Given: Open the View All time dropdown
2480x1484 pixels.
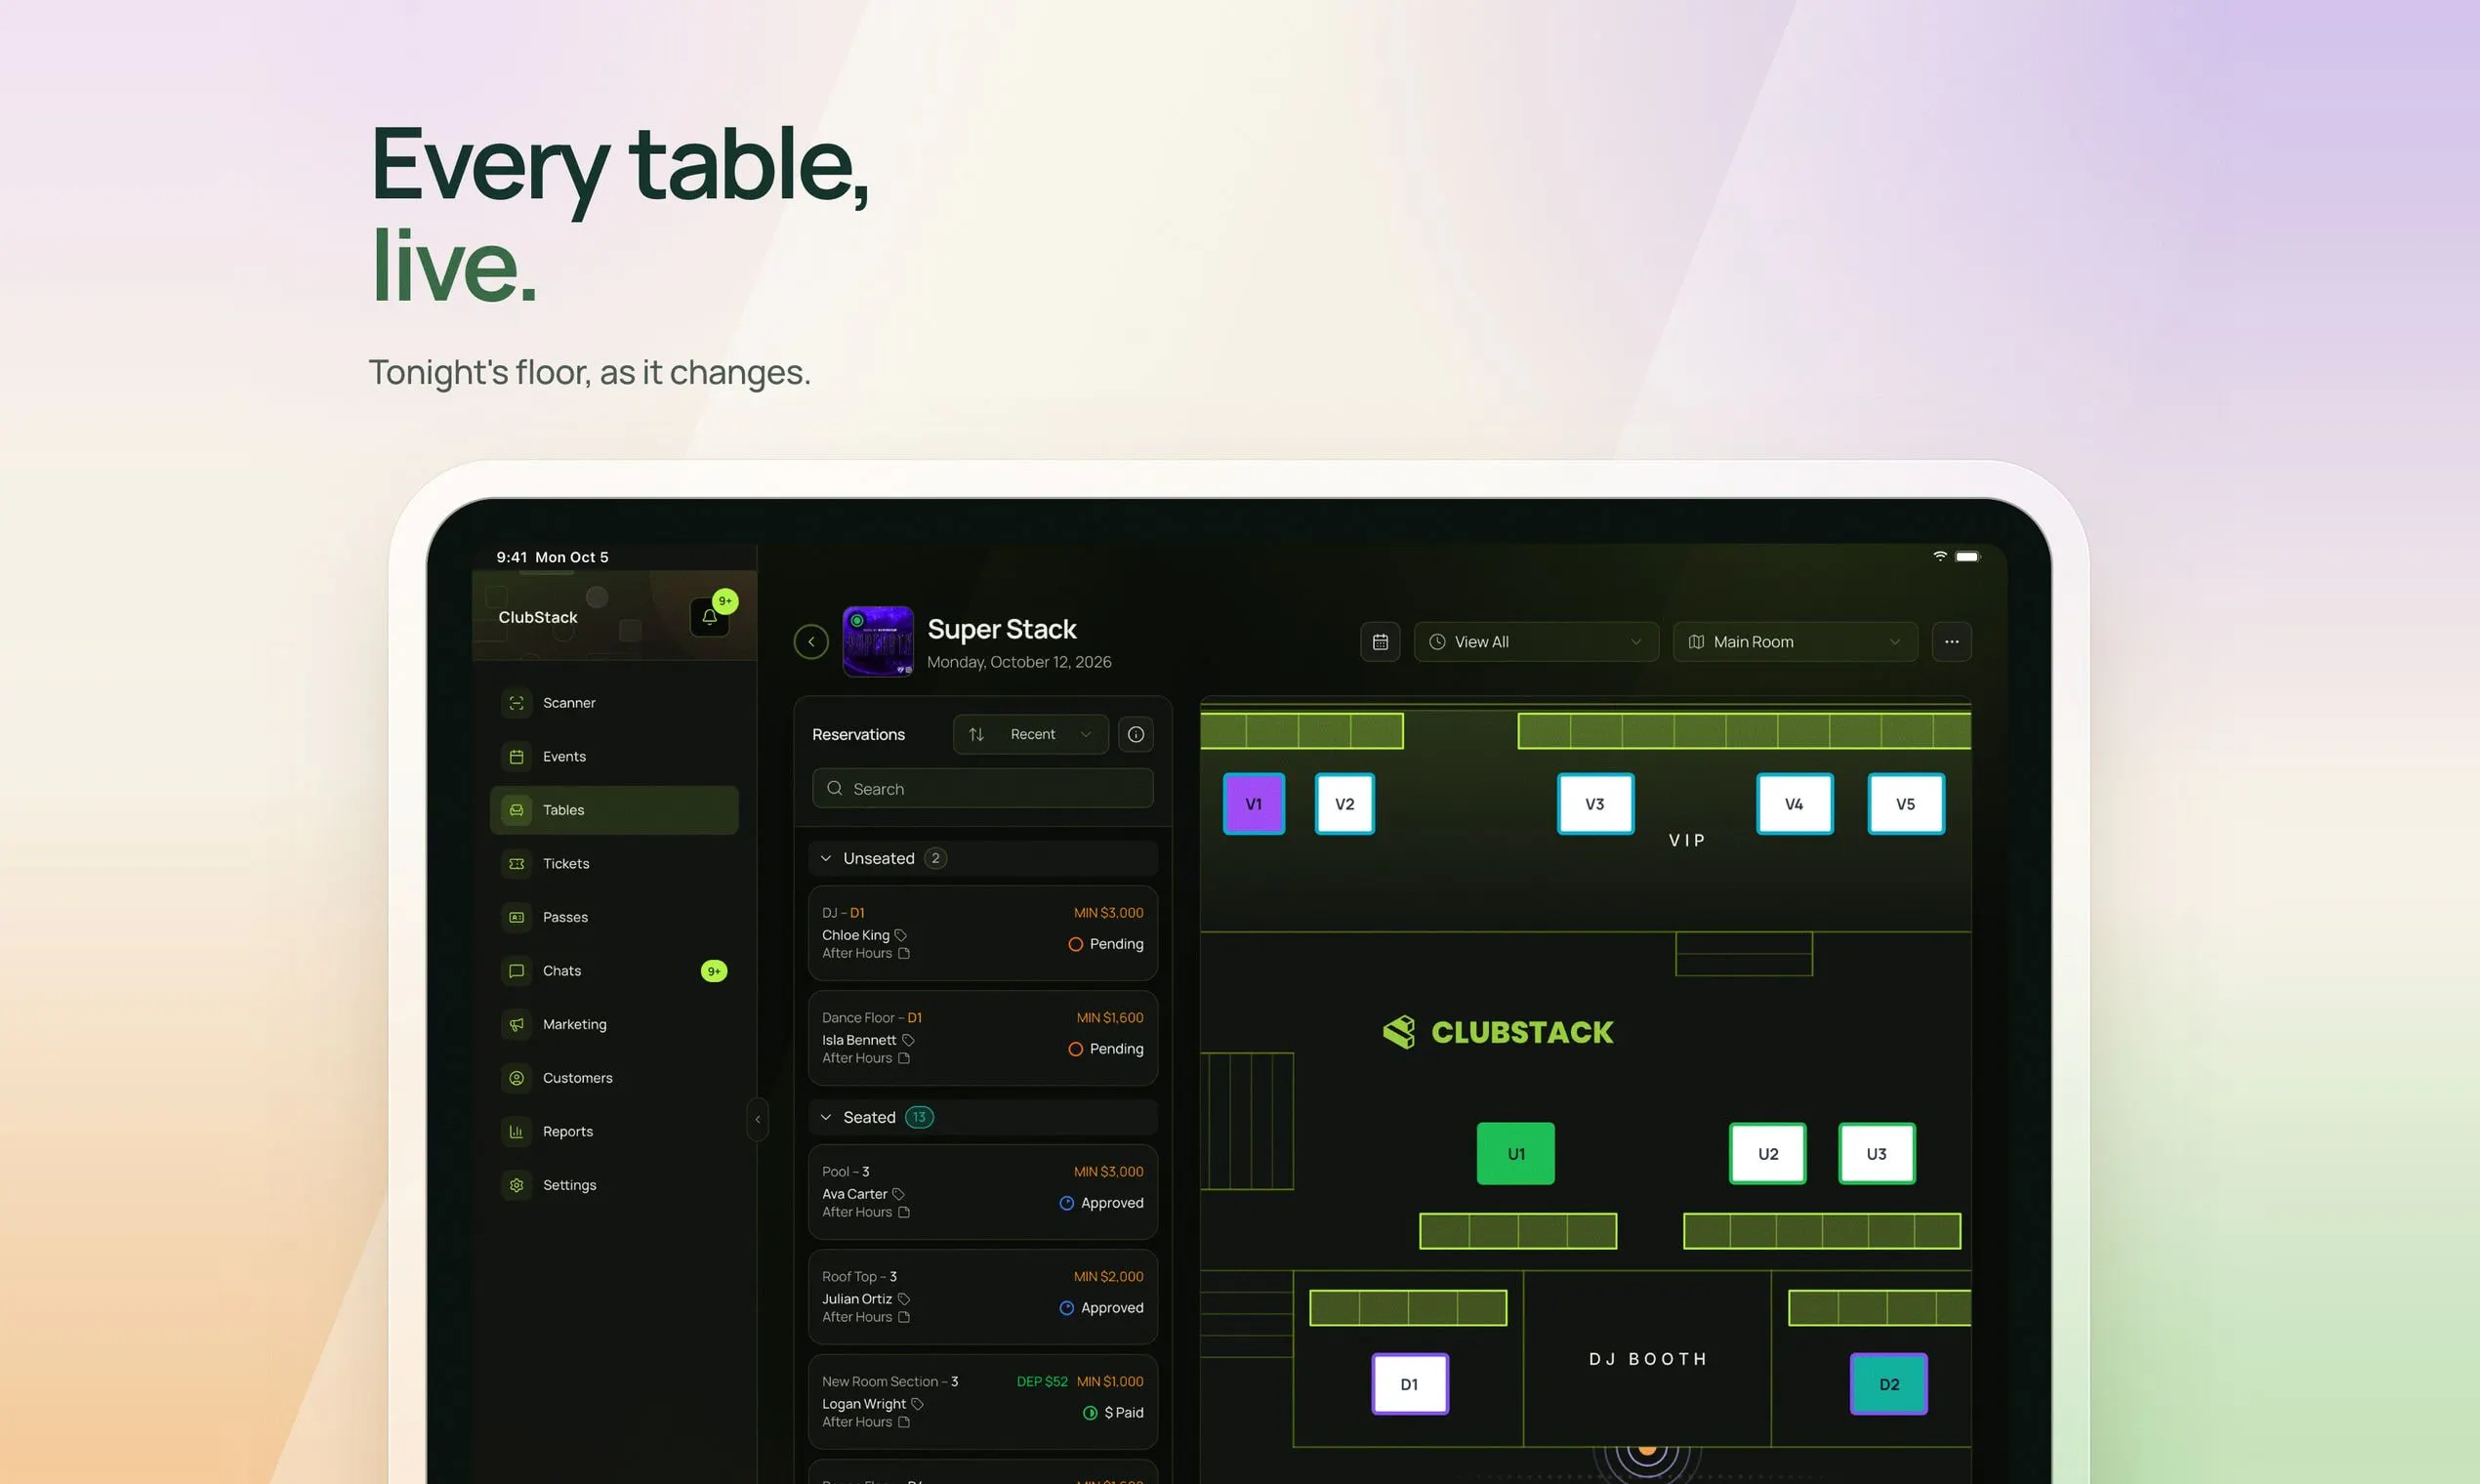Looking at the screenshot, I should (1536, 642).
